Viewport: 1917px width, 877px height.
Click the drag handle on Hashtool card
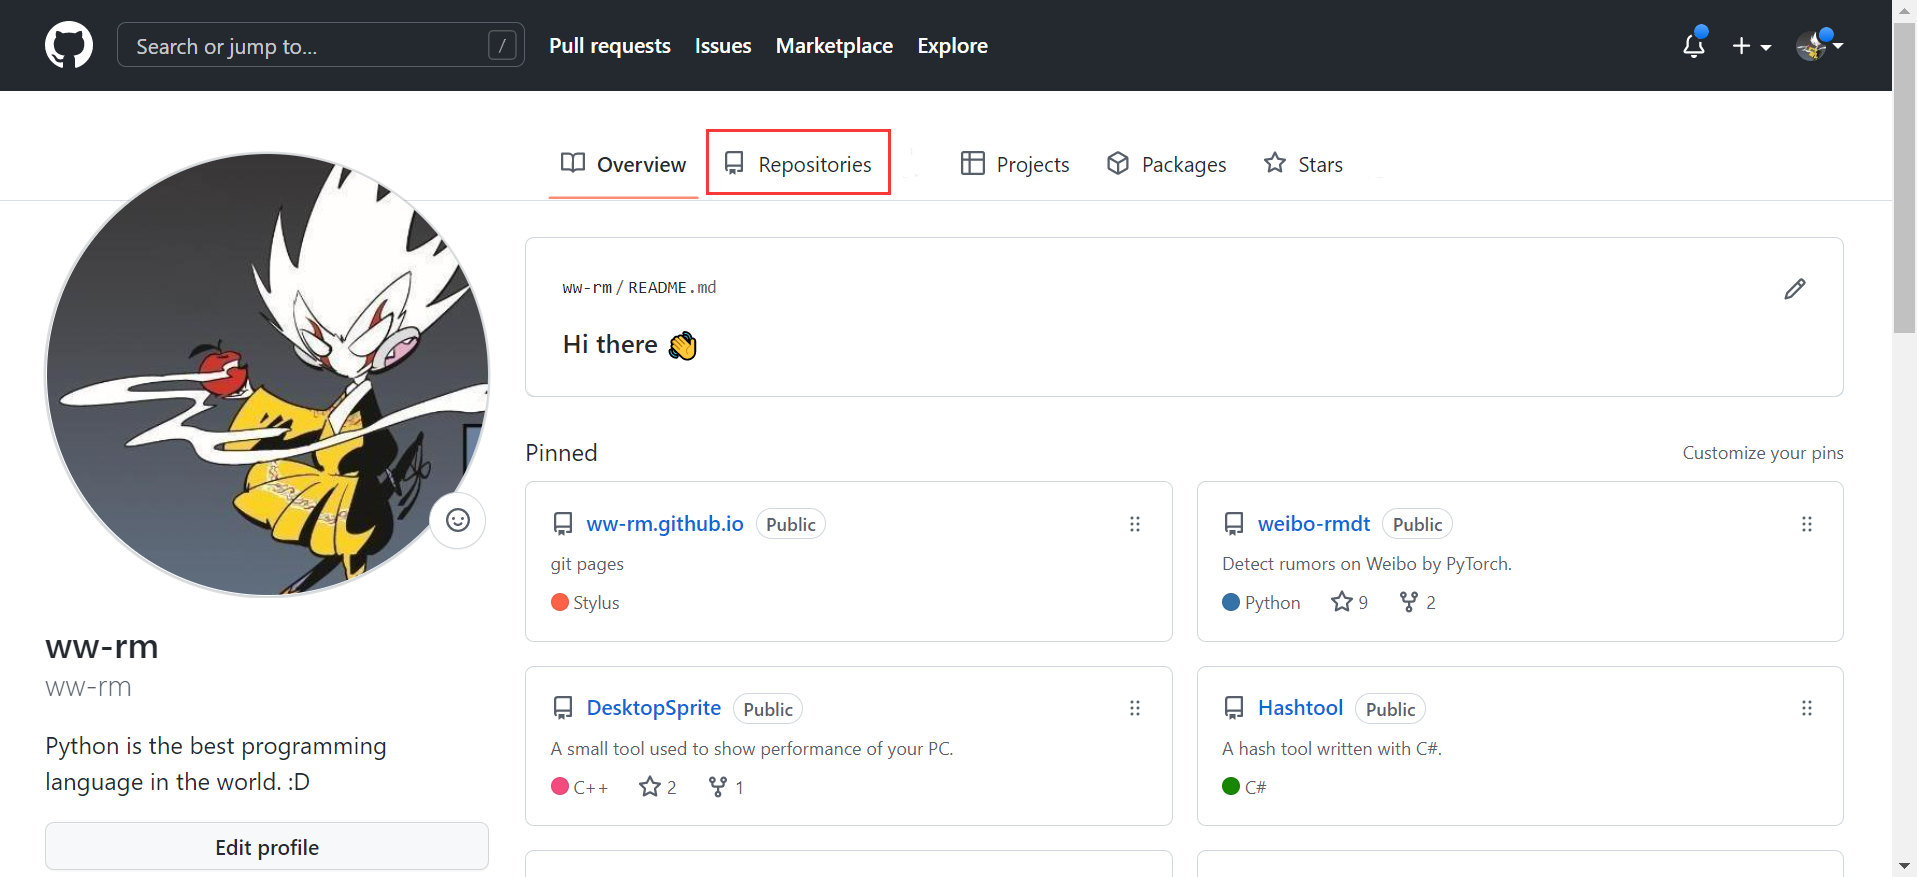click(1806, 708)
